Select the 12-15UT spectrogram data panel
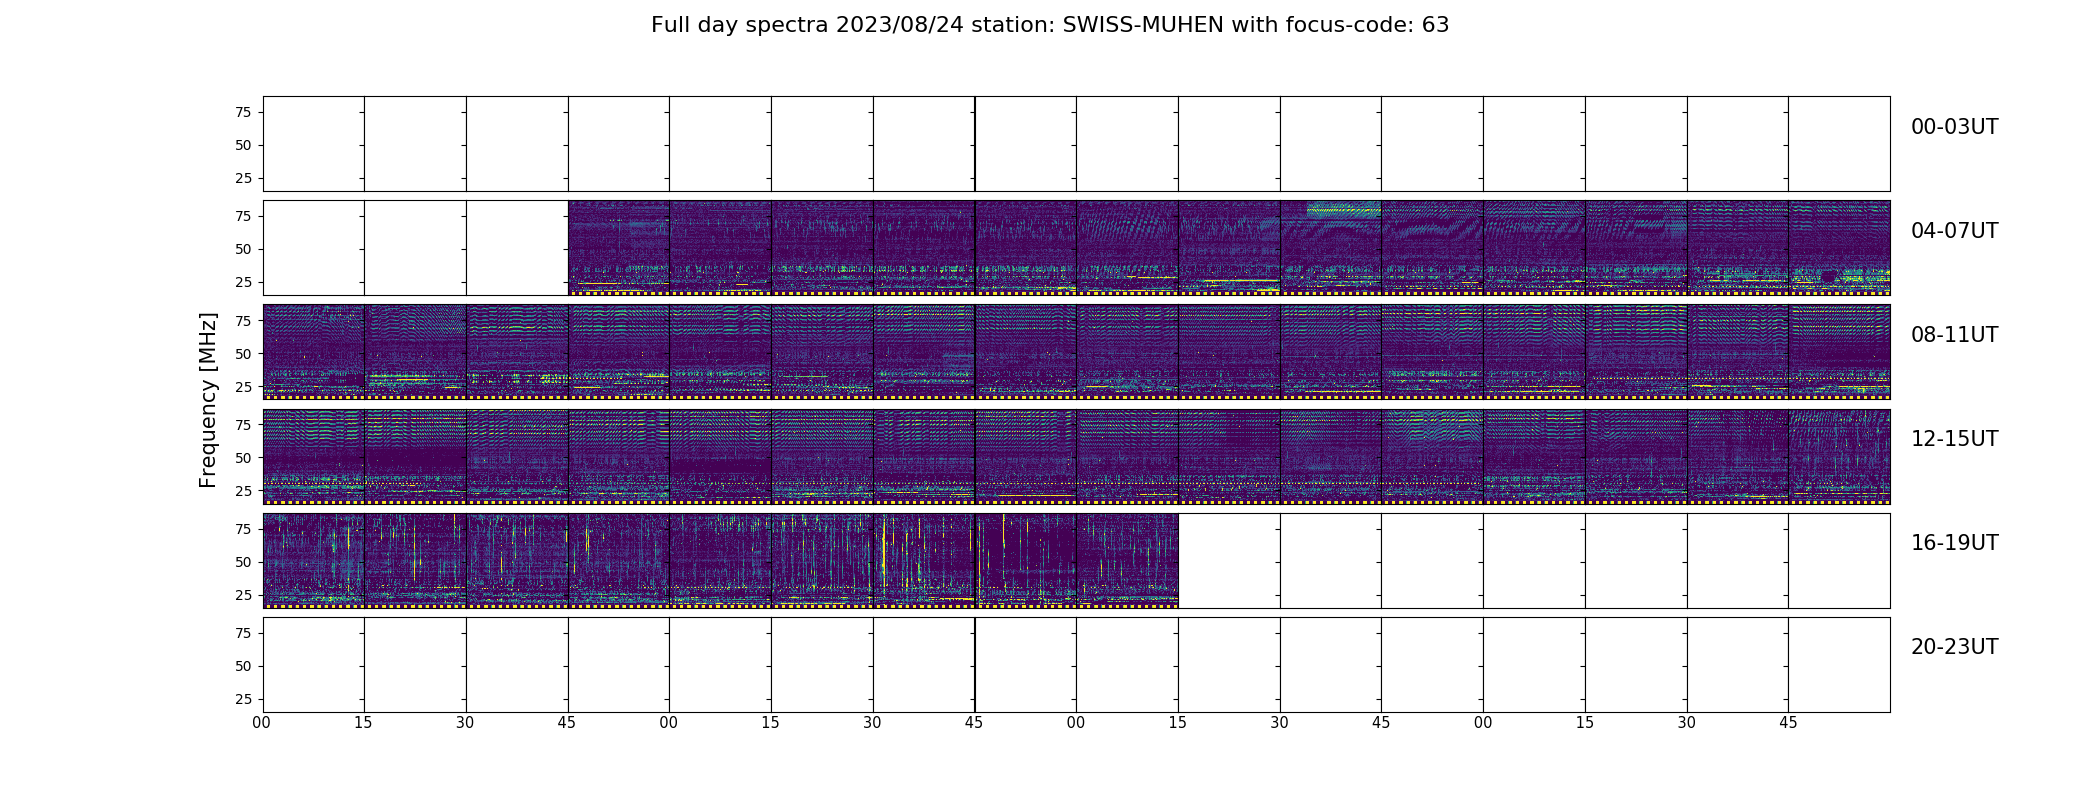This screenshot has height=800, width=2100. pyautogui.click(x=1076, y=456)
